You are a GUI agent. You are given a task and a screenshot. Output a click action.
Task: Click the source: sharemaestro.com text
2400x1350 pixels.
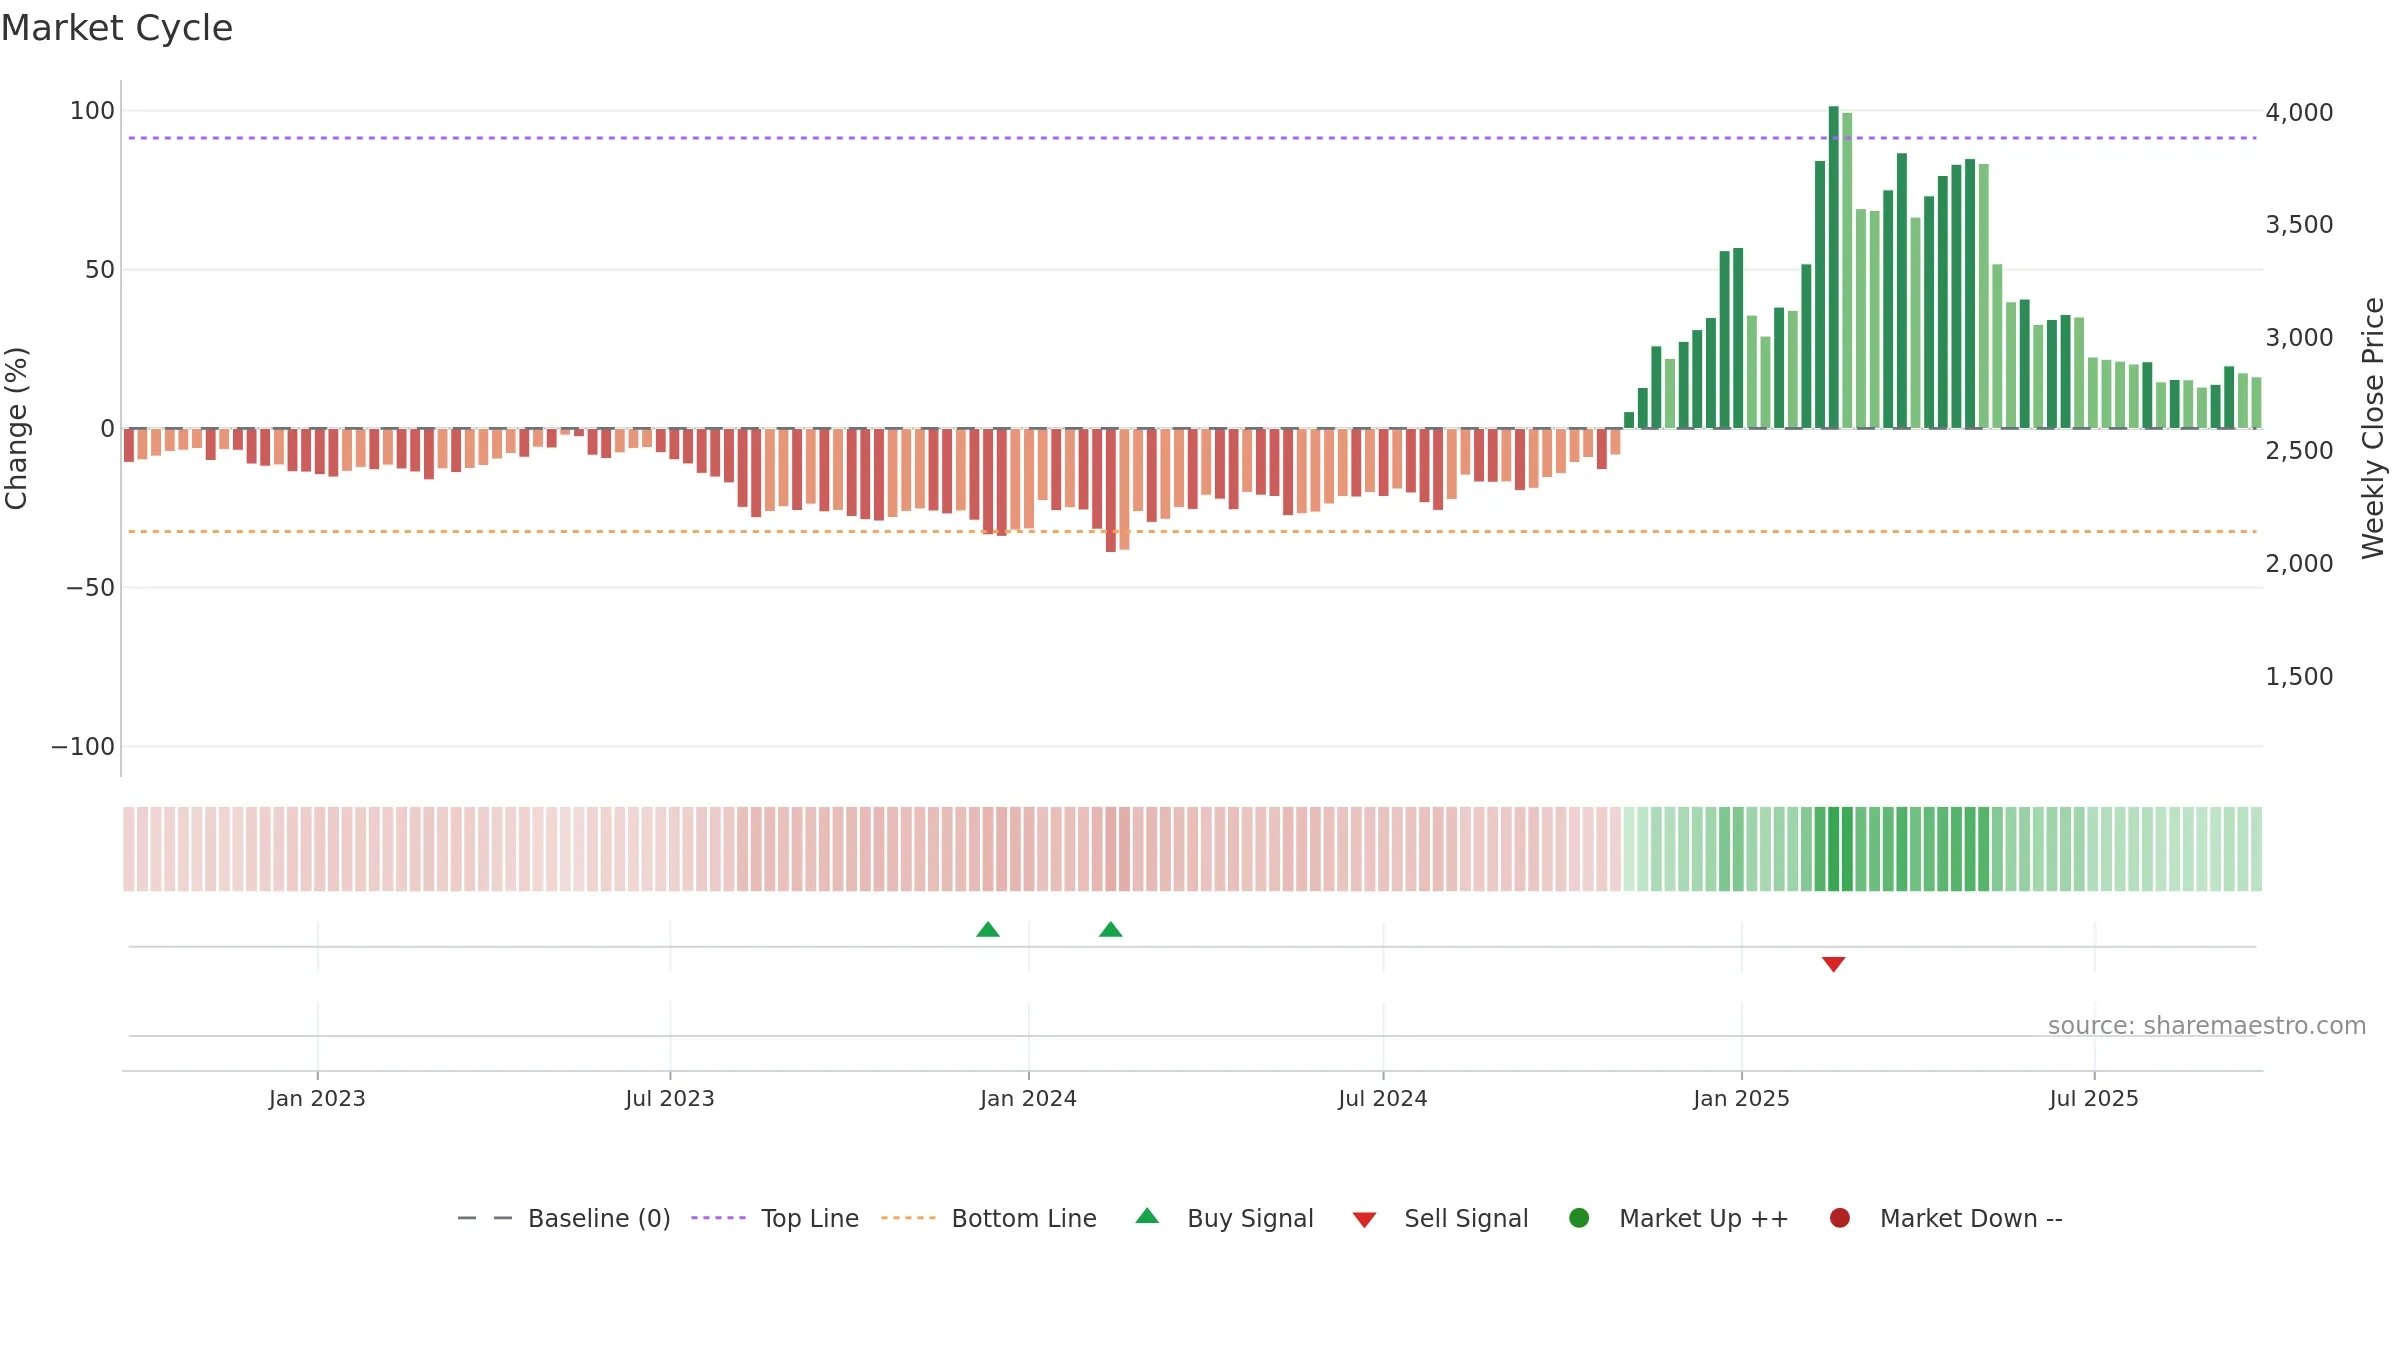(x=2207, y=1025)
